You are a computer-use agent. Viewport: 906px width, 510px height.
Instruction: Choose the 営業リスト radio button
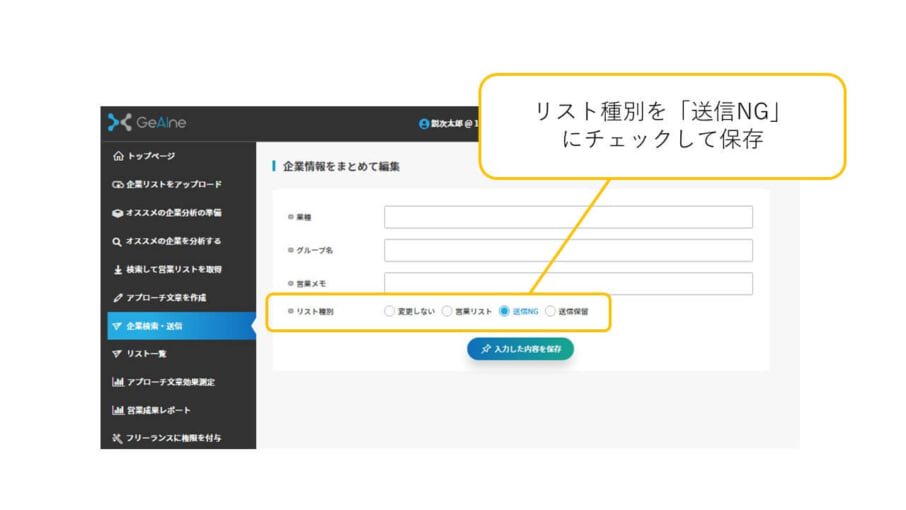447,311
